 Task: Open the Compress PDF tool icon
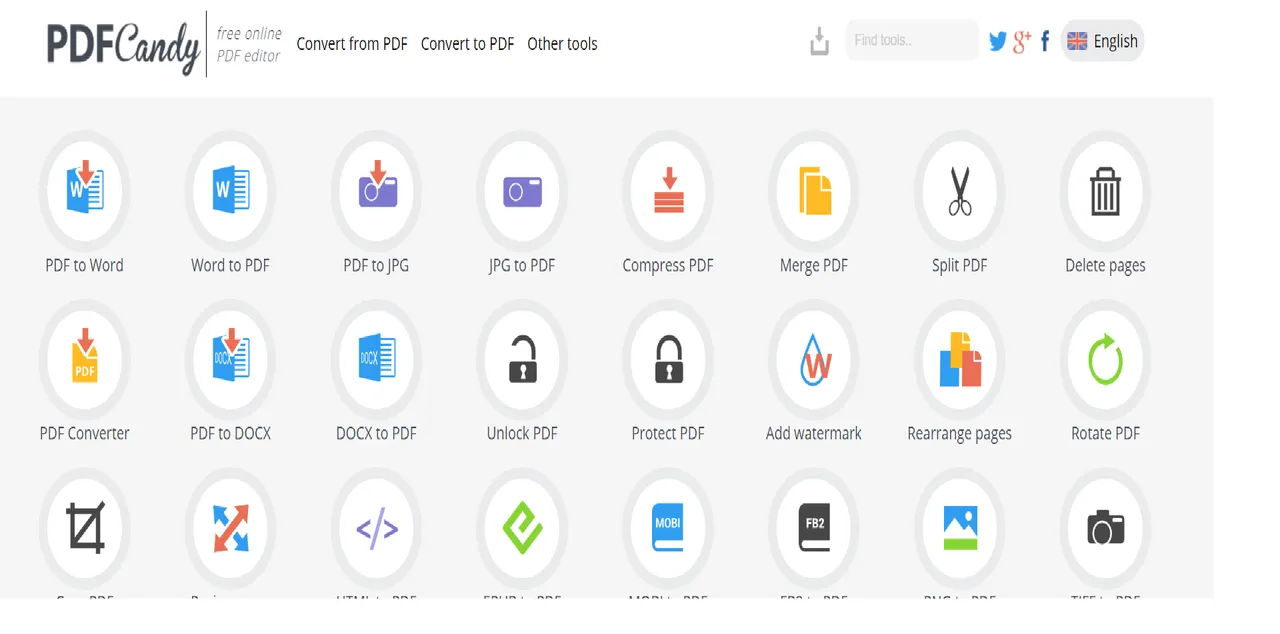(668, 191)
